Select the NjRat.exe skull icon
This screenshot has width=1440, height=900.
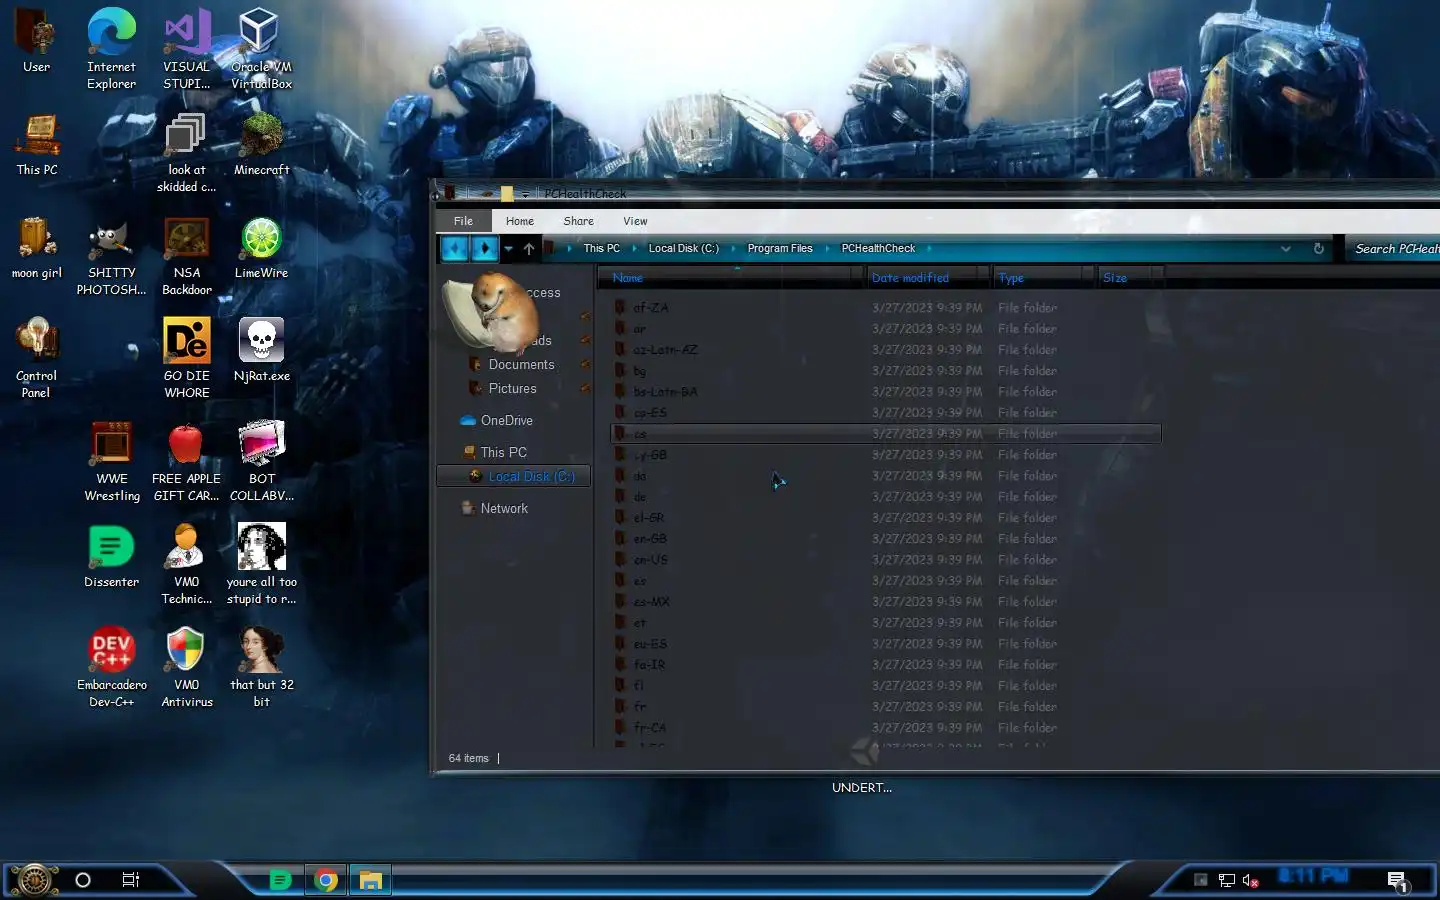[x=261, y=350]
